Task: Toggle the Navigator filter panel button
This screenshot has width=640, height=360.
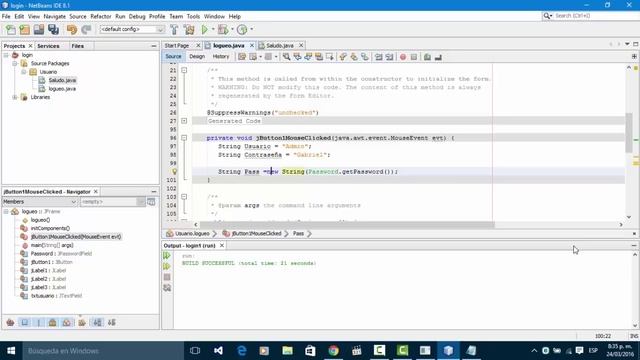Action: coord(151,202)
